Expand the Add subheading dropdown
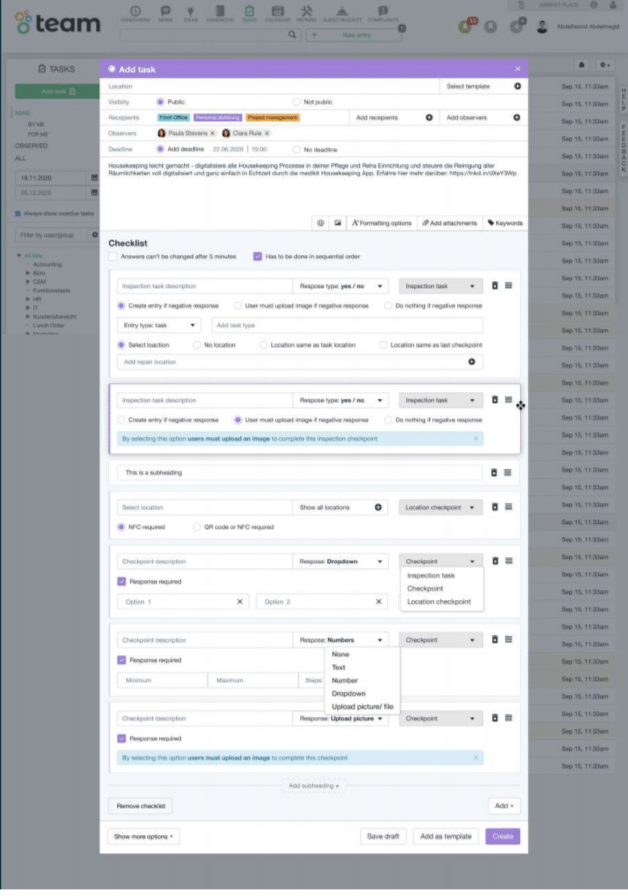Screen dimensions: 628x896 [x=313, y=786]
